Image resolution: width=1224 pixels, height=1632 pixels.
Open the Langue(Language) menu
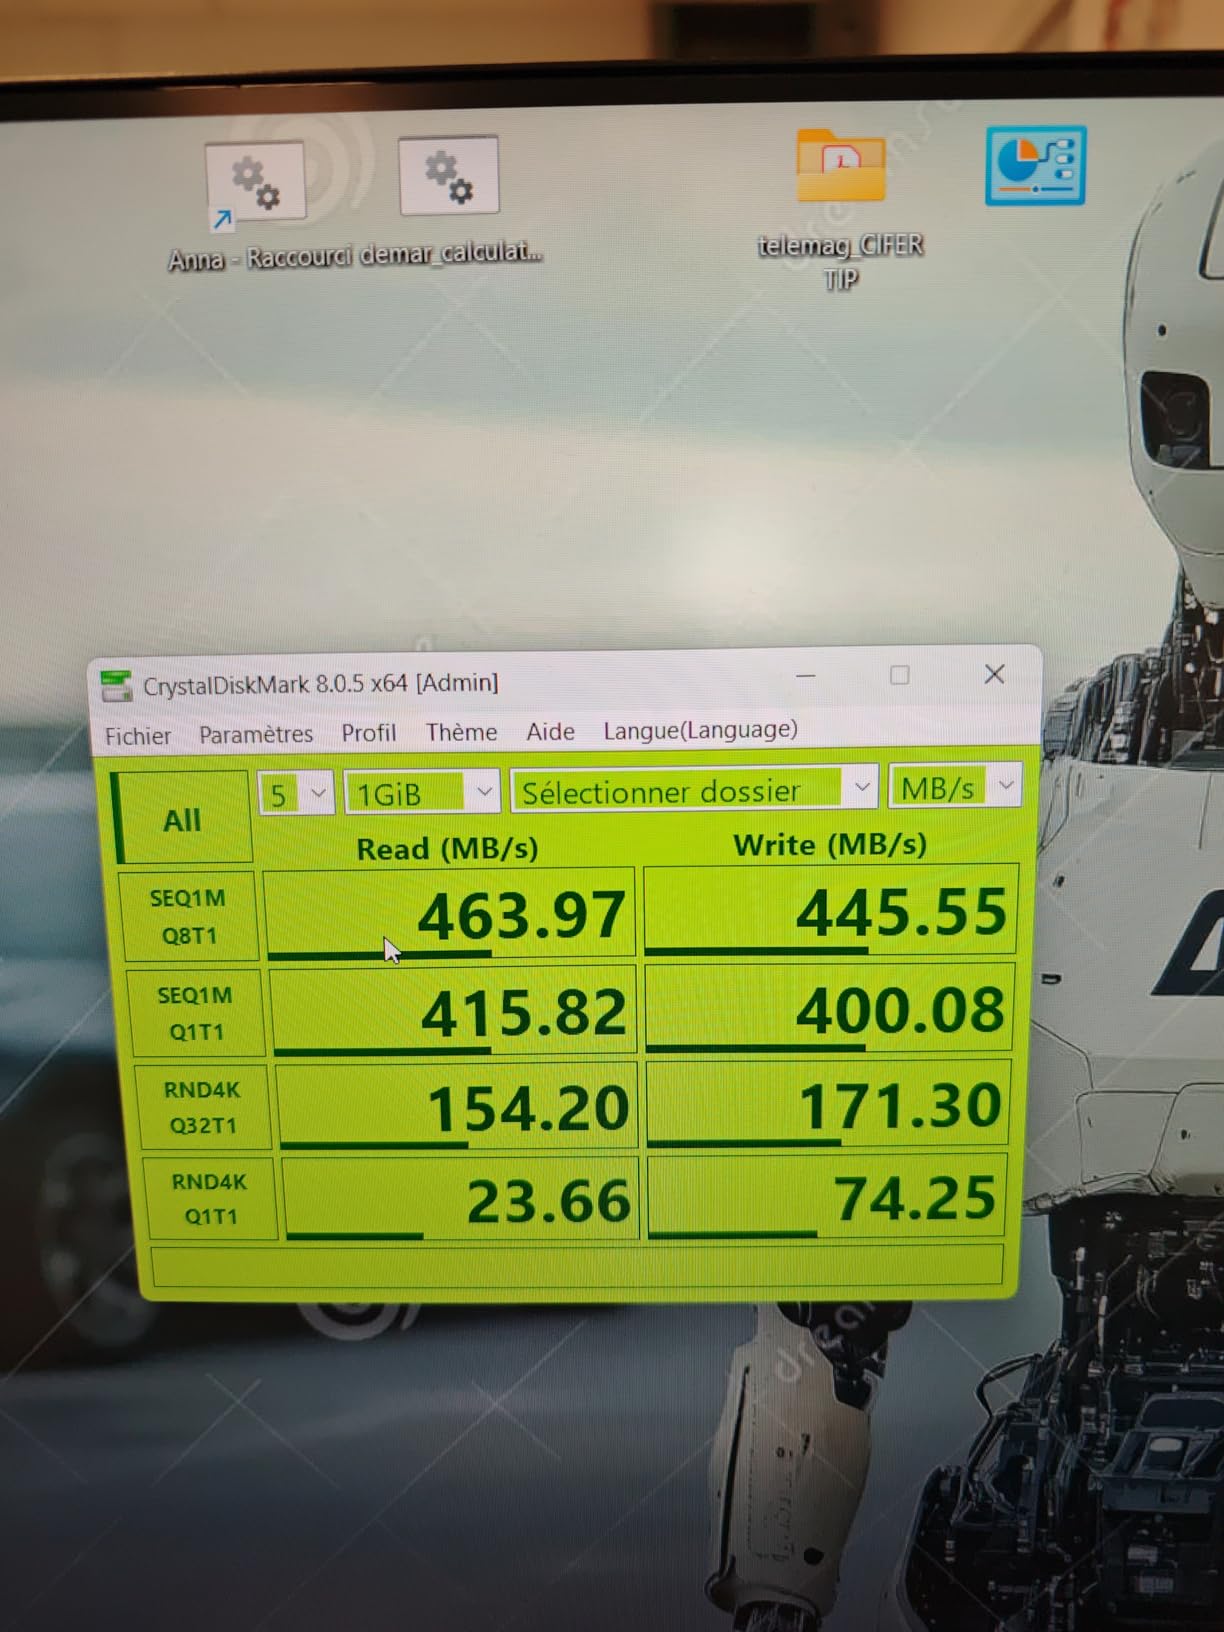pyautogui.click(x=700, y=730)
